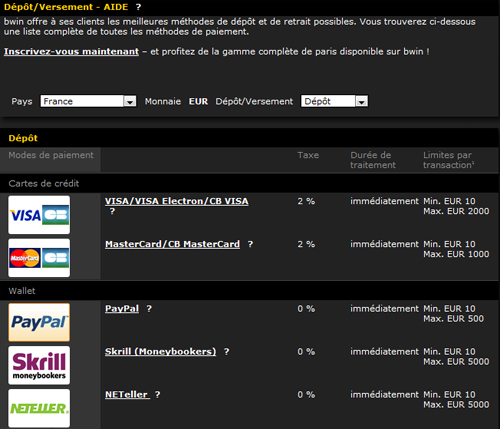Click the NETELLER logo

click(39, 408)
